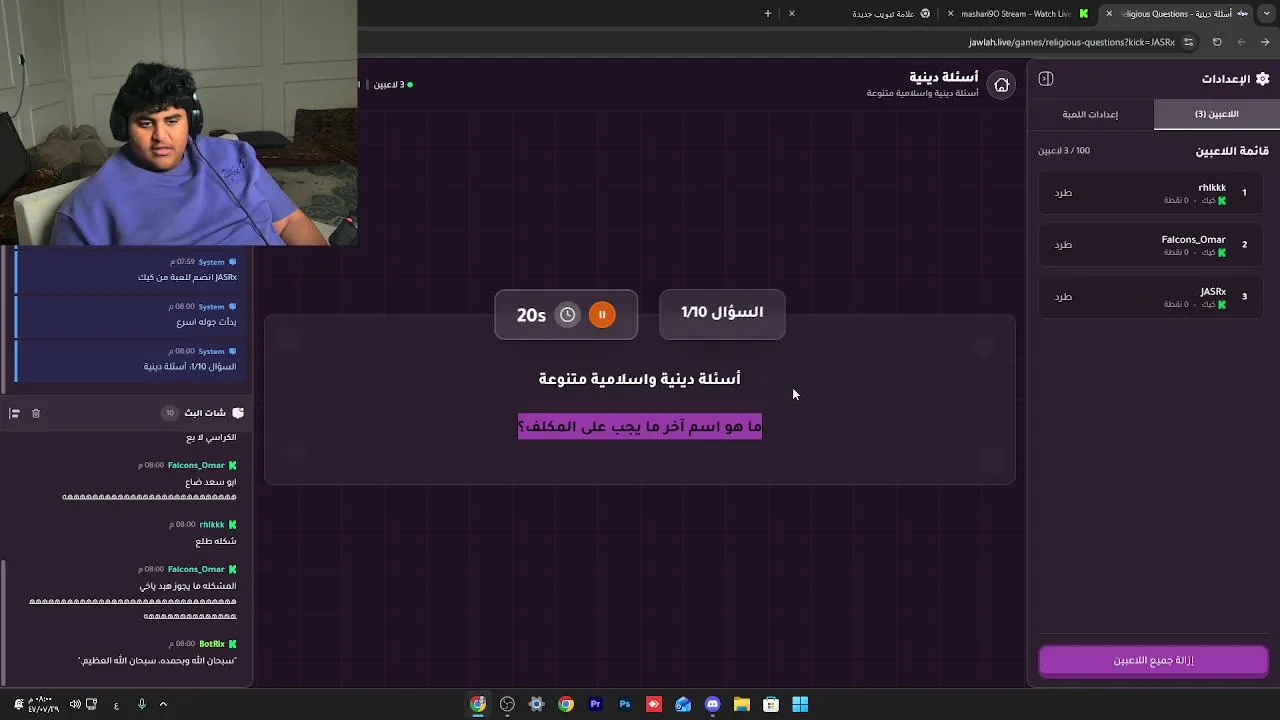Image resolution: width=1280 pixels, height=720 pixels.
Task: Open Premiere Pro from taskbar
Action: 595,705
